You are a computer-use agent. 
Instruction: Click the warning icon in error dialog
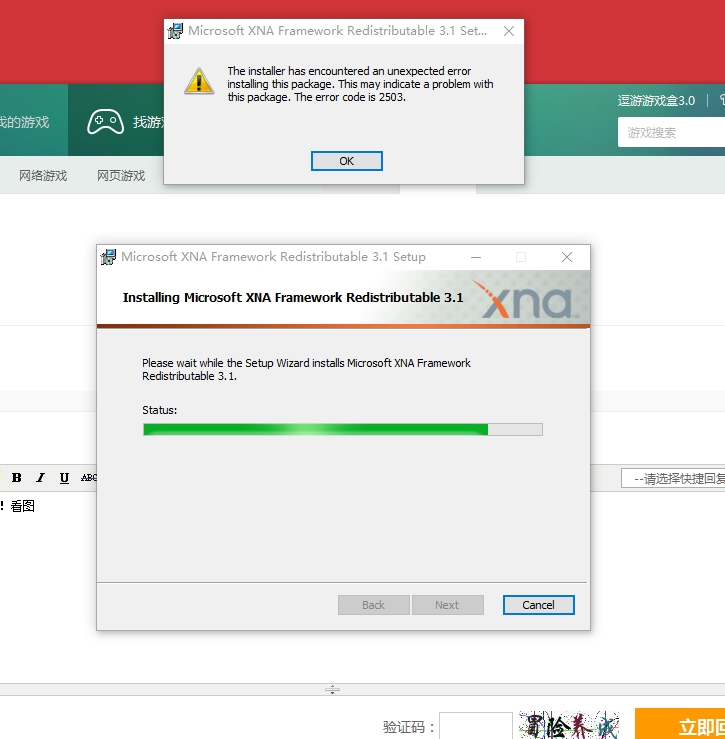pyautogui.click(x=199, y=81)
